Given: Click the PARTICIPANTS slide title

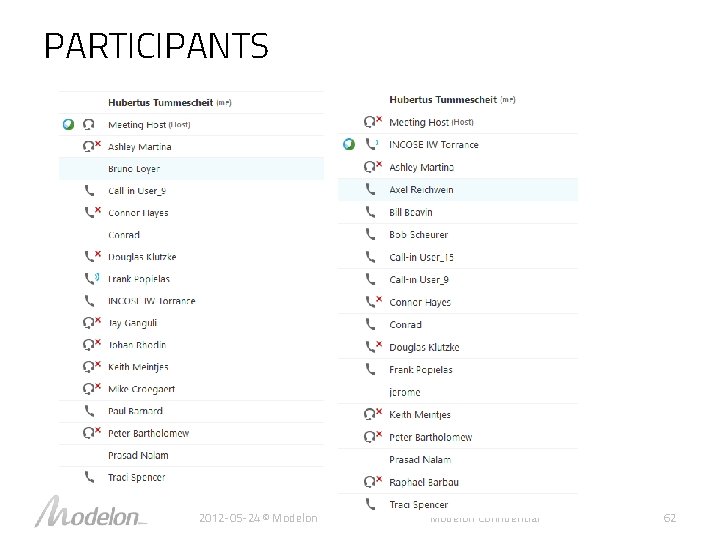Looking at the screenshot, I should [x=156, y=46].
